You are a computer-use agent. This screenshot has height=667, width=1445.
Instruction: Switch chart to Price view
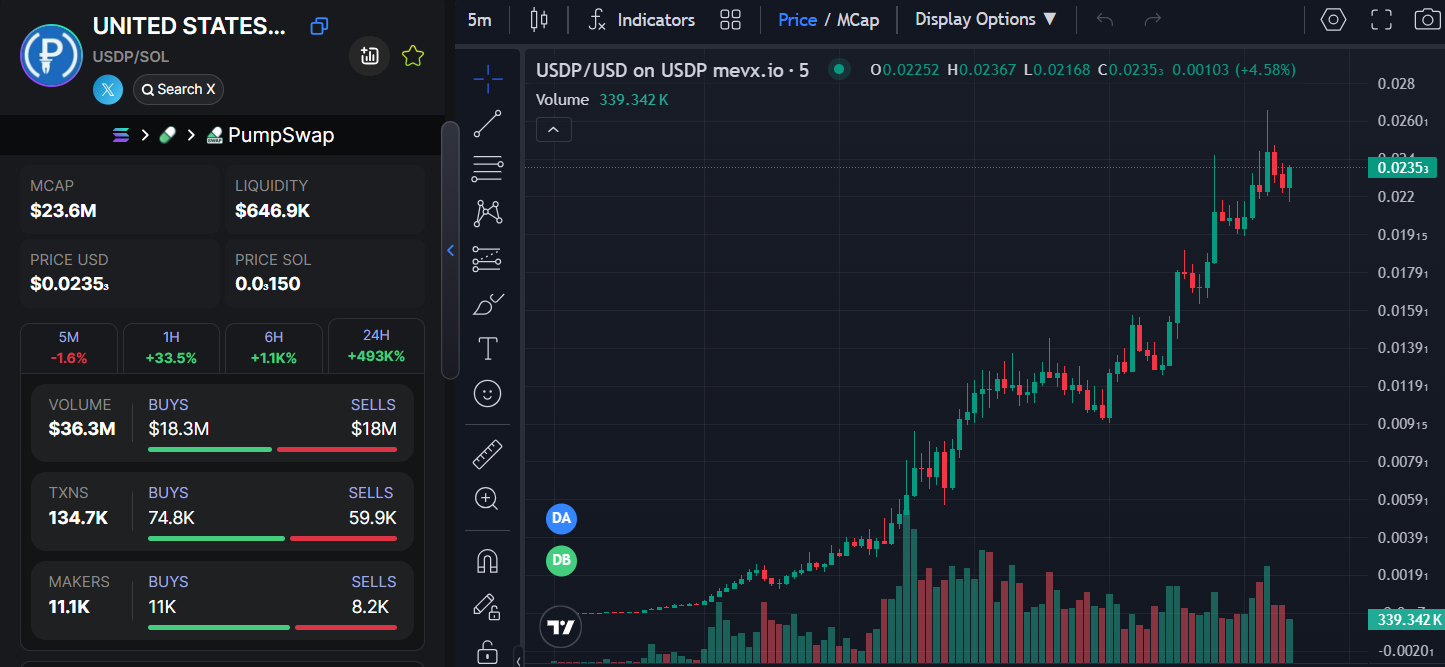click(x=798, y=20)
